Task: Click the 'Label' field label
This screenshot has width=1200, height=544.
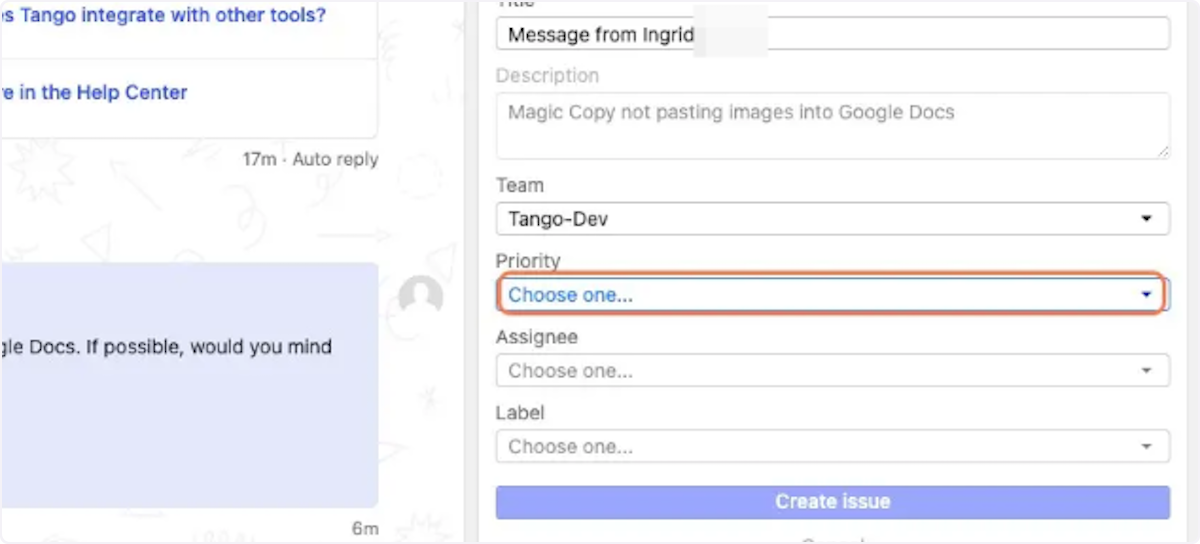Action: pos(520,412)
